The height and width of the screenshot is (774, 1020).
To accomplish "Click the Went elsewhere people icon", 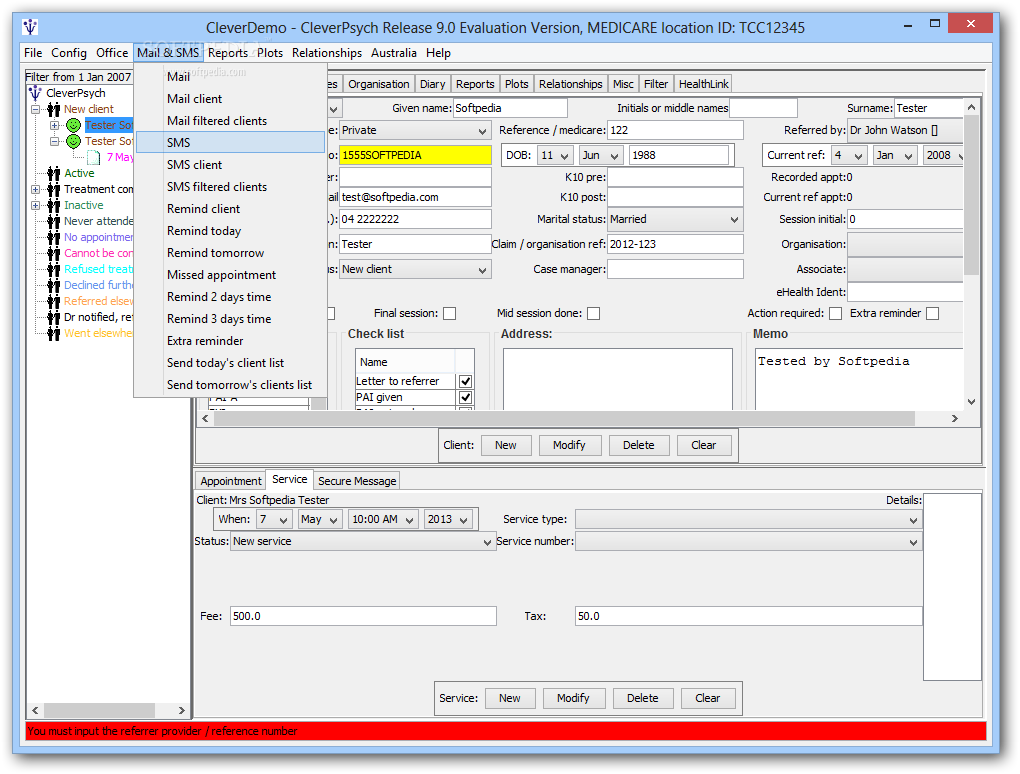I will [x=54, y=333].
